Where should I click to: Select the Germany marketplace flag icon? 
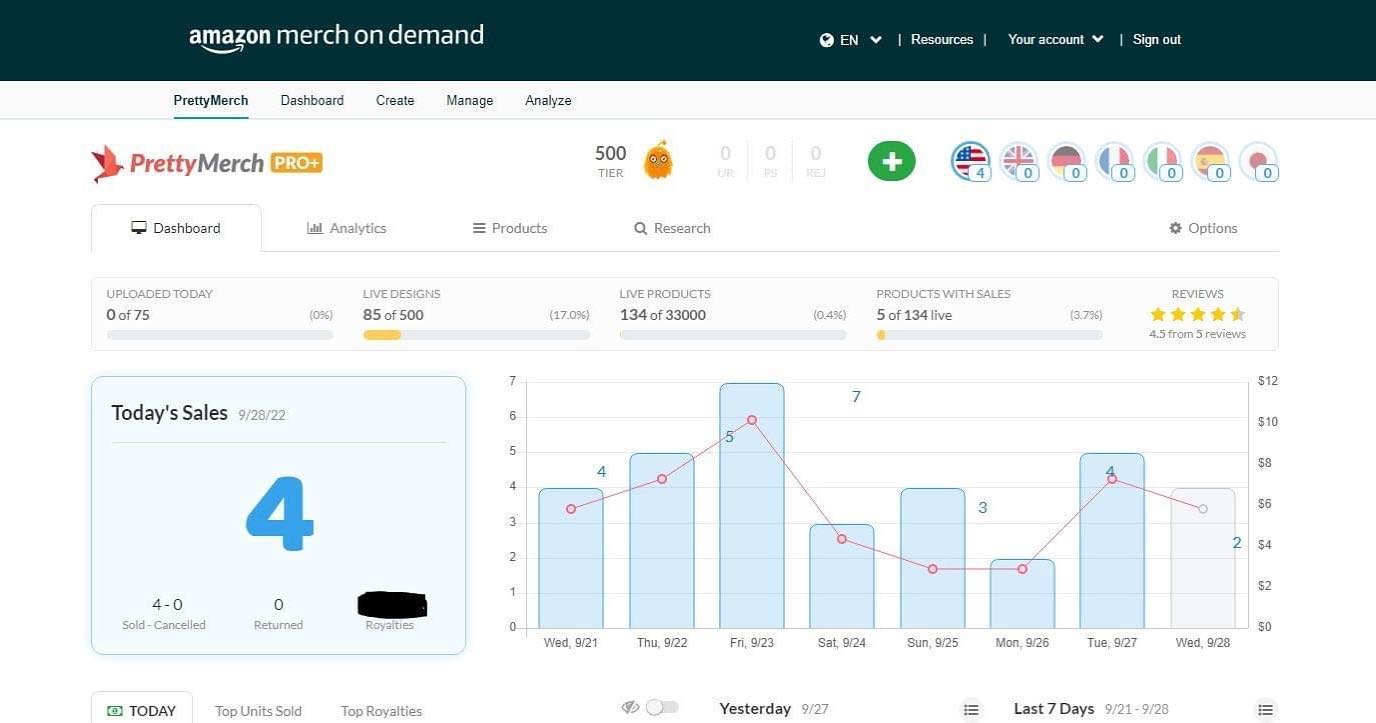[1066, 161]
